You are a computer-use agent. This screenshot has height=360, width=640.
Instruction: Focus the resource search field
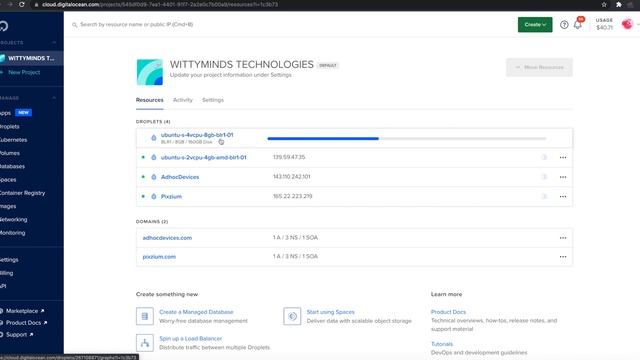point(136,24)
